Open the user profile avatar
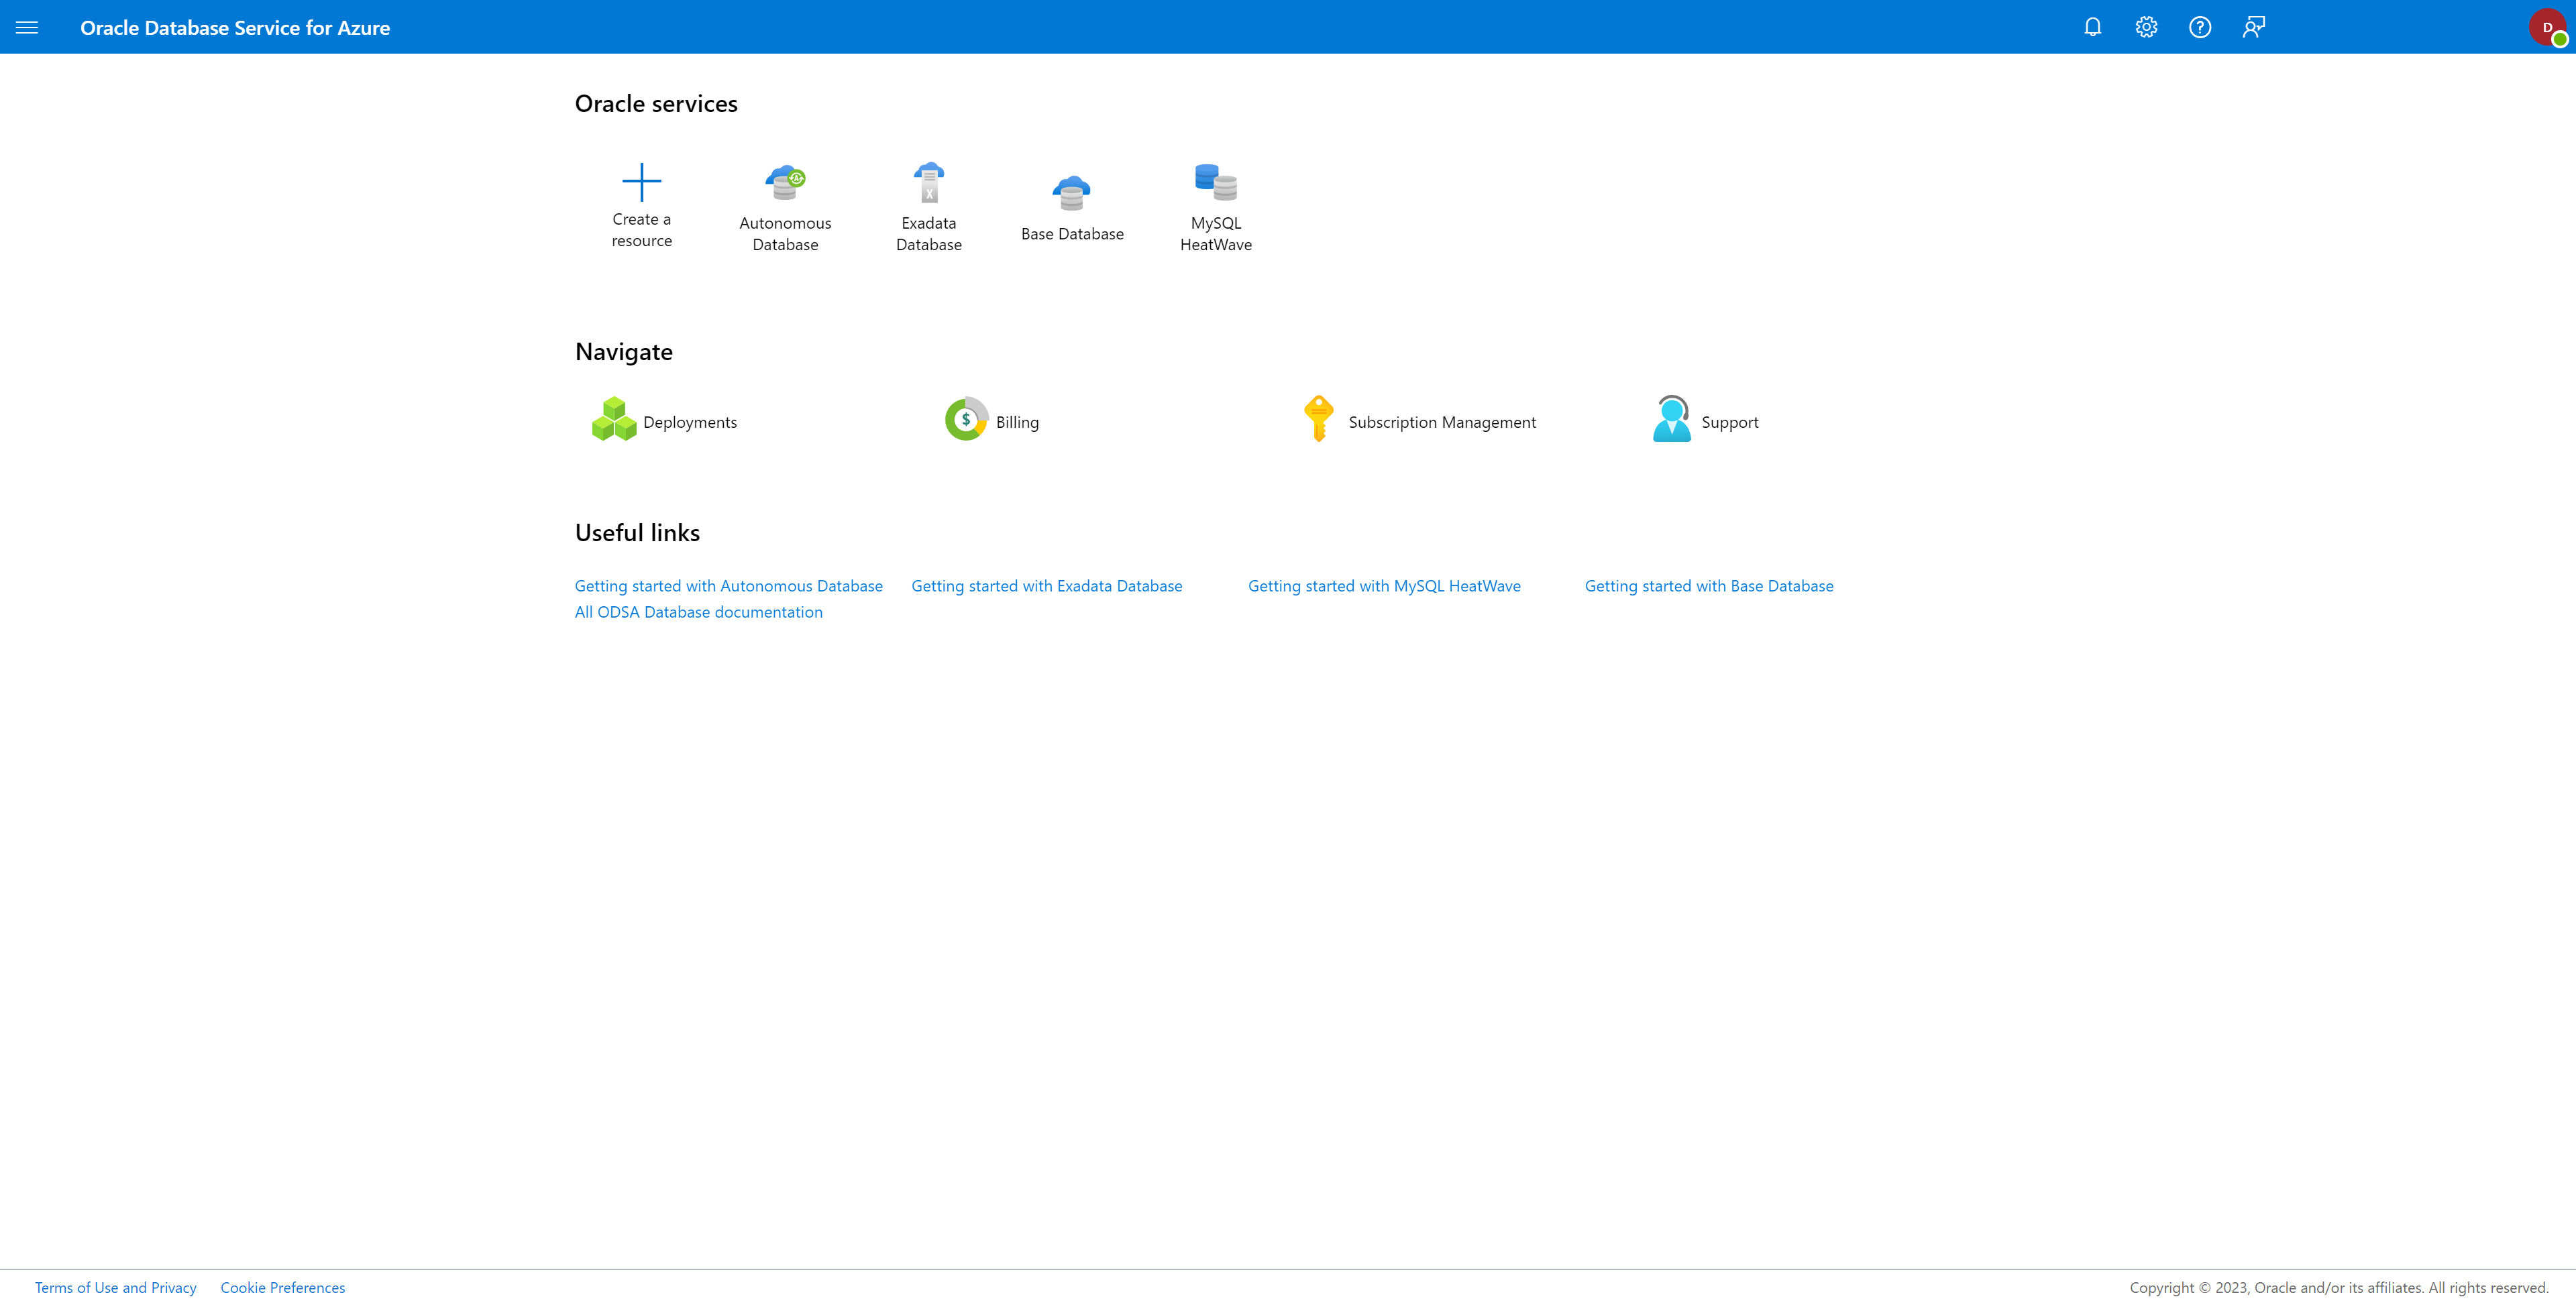The height and width of the screenshot is (1309, 2576). [x=2548, y=27]
